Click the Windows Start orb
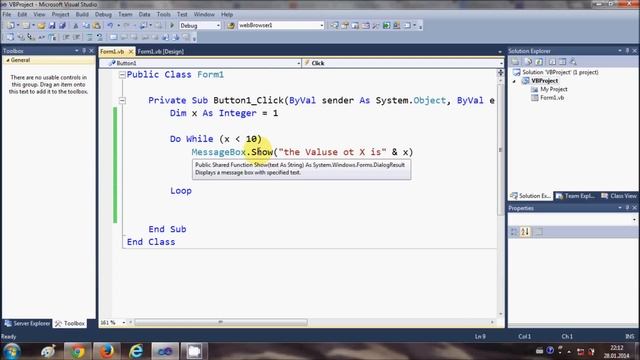 (x=12, y=351)
